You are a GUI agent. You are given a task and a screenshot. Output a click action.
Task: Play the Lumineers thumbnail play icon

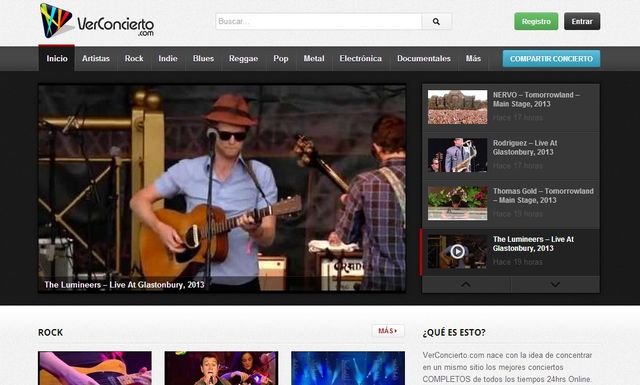(457, 251)
